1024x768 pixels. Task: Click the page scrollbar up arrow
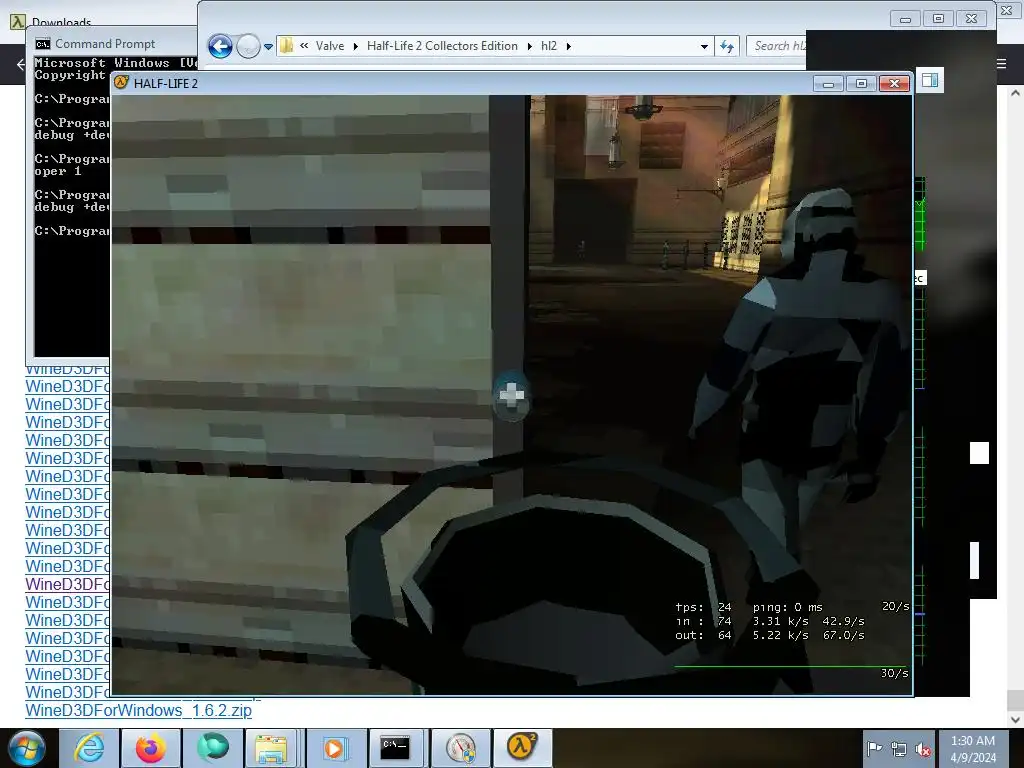[x=1015, y=93]
